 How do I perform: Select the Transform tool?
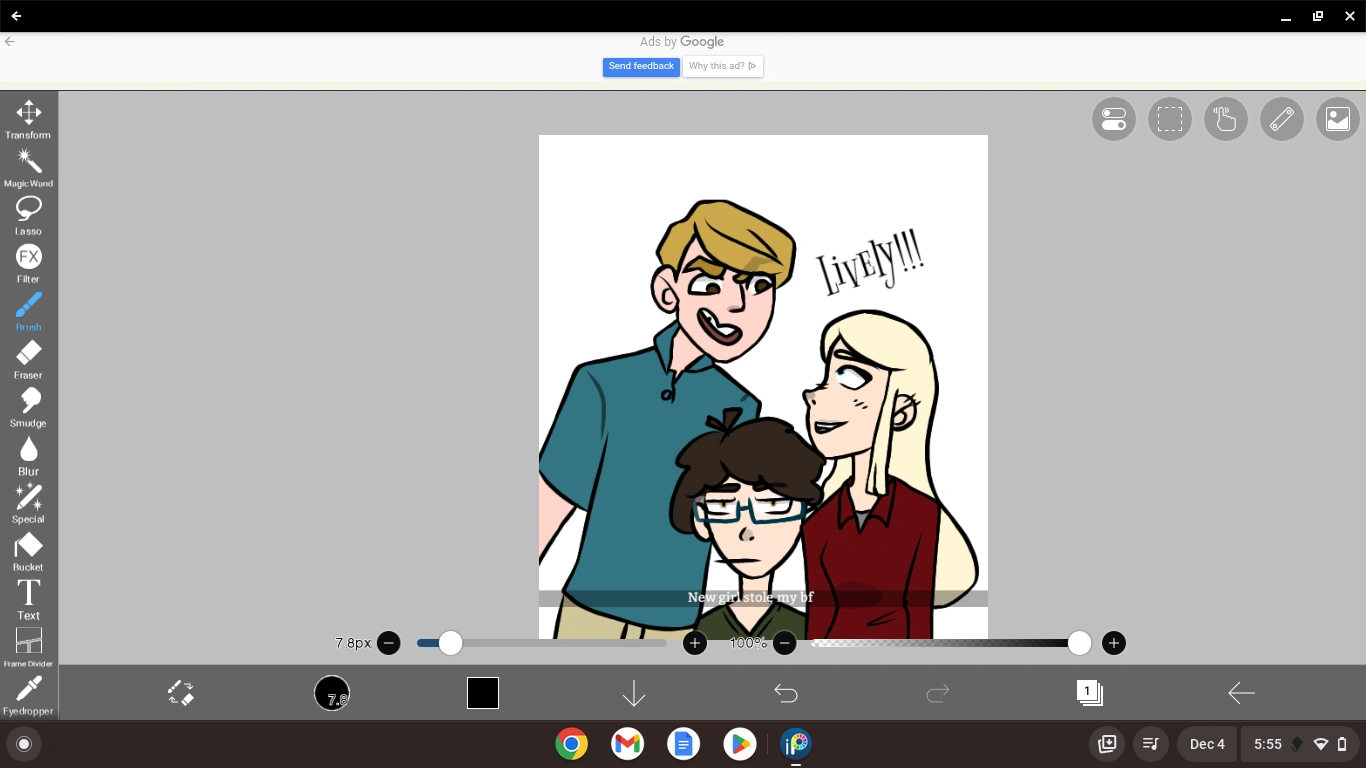coord(28,113)
